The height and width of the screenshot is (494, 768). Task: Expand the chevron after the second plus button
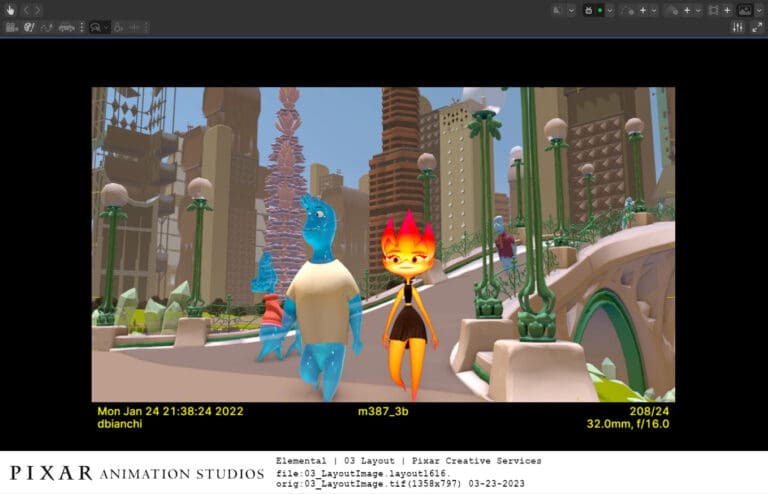[698, 10]
